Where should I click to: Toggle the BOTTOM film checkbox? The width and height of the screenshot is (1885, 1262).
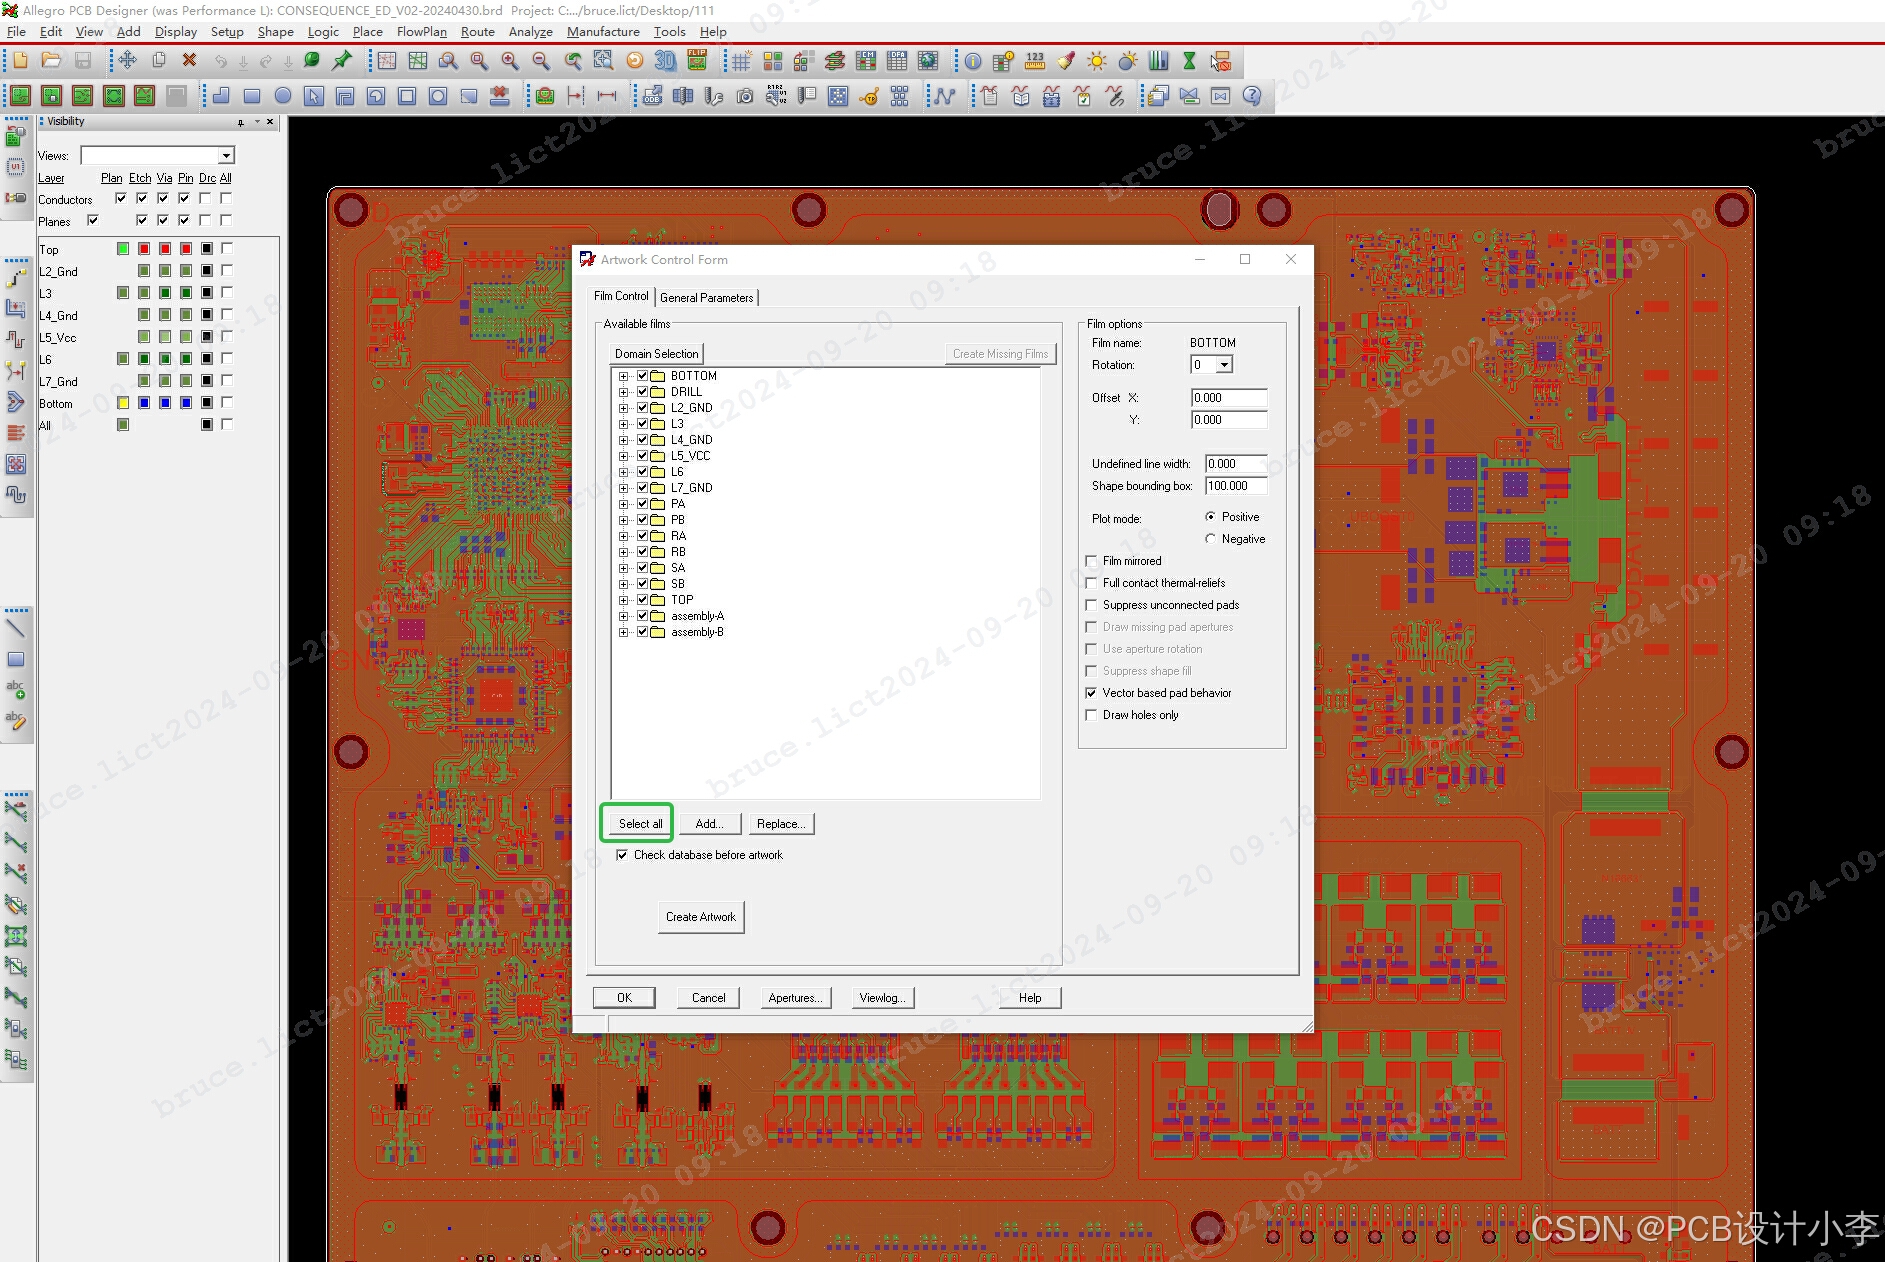pyautogui.click(x=643, y=376)
